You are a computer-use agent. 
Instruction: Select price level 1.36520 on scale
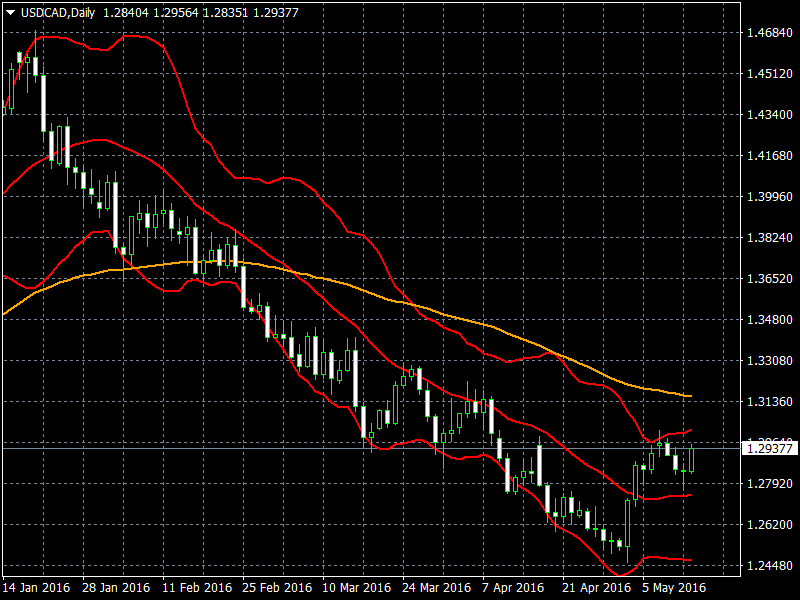pos(770,279)
